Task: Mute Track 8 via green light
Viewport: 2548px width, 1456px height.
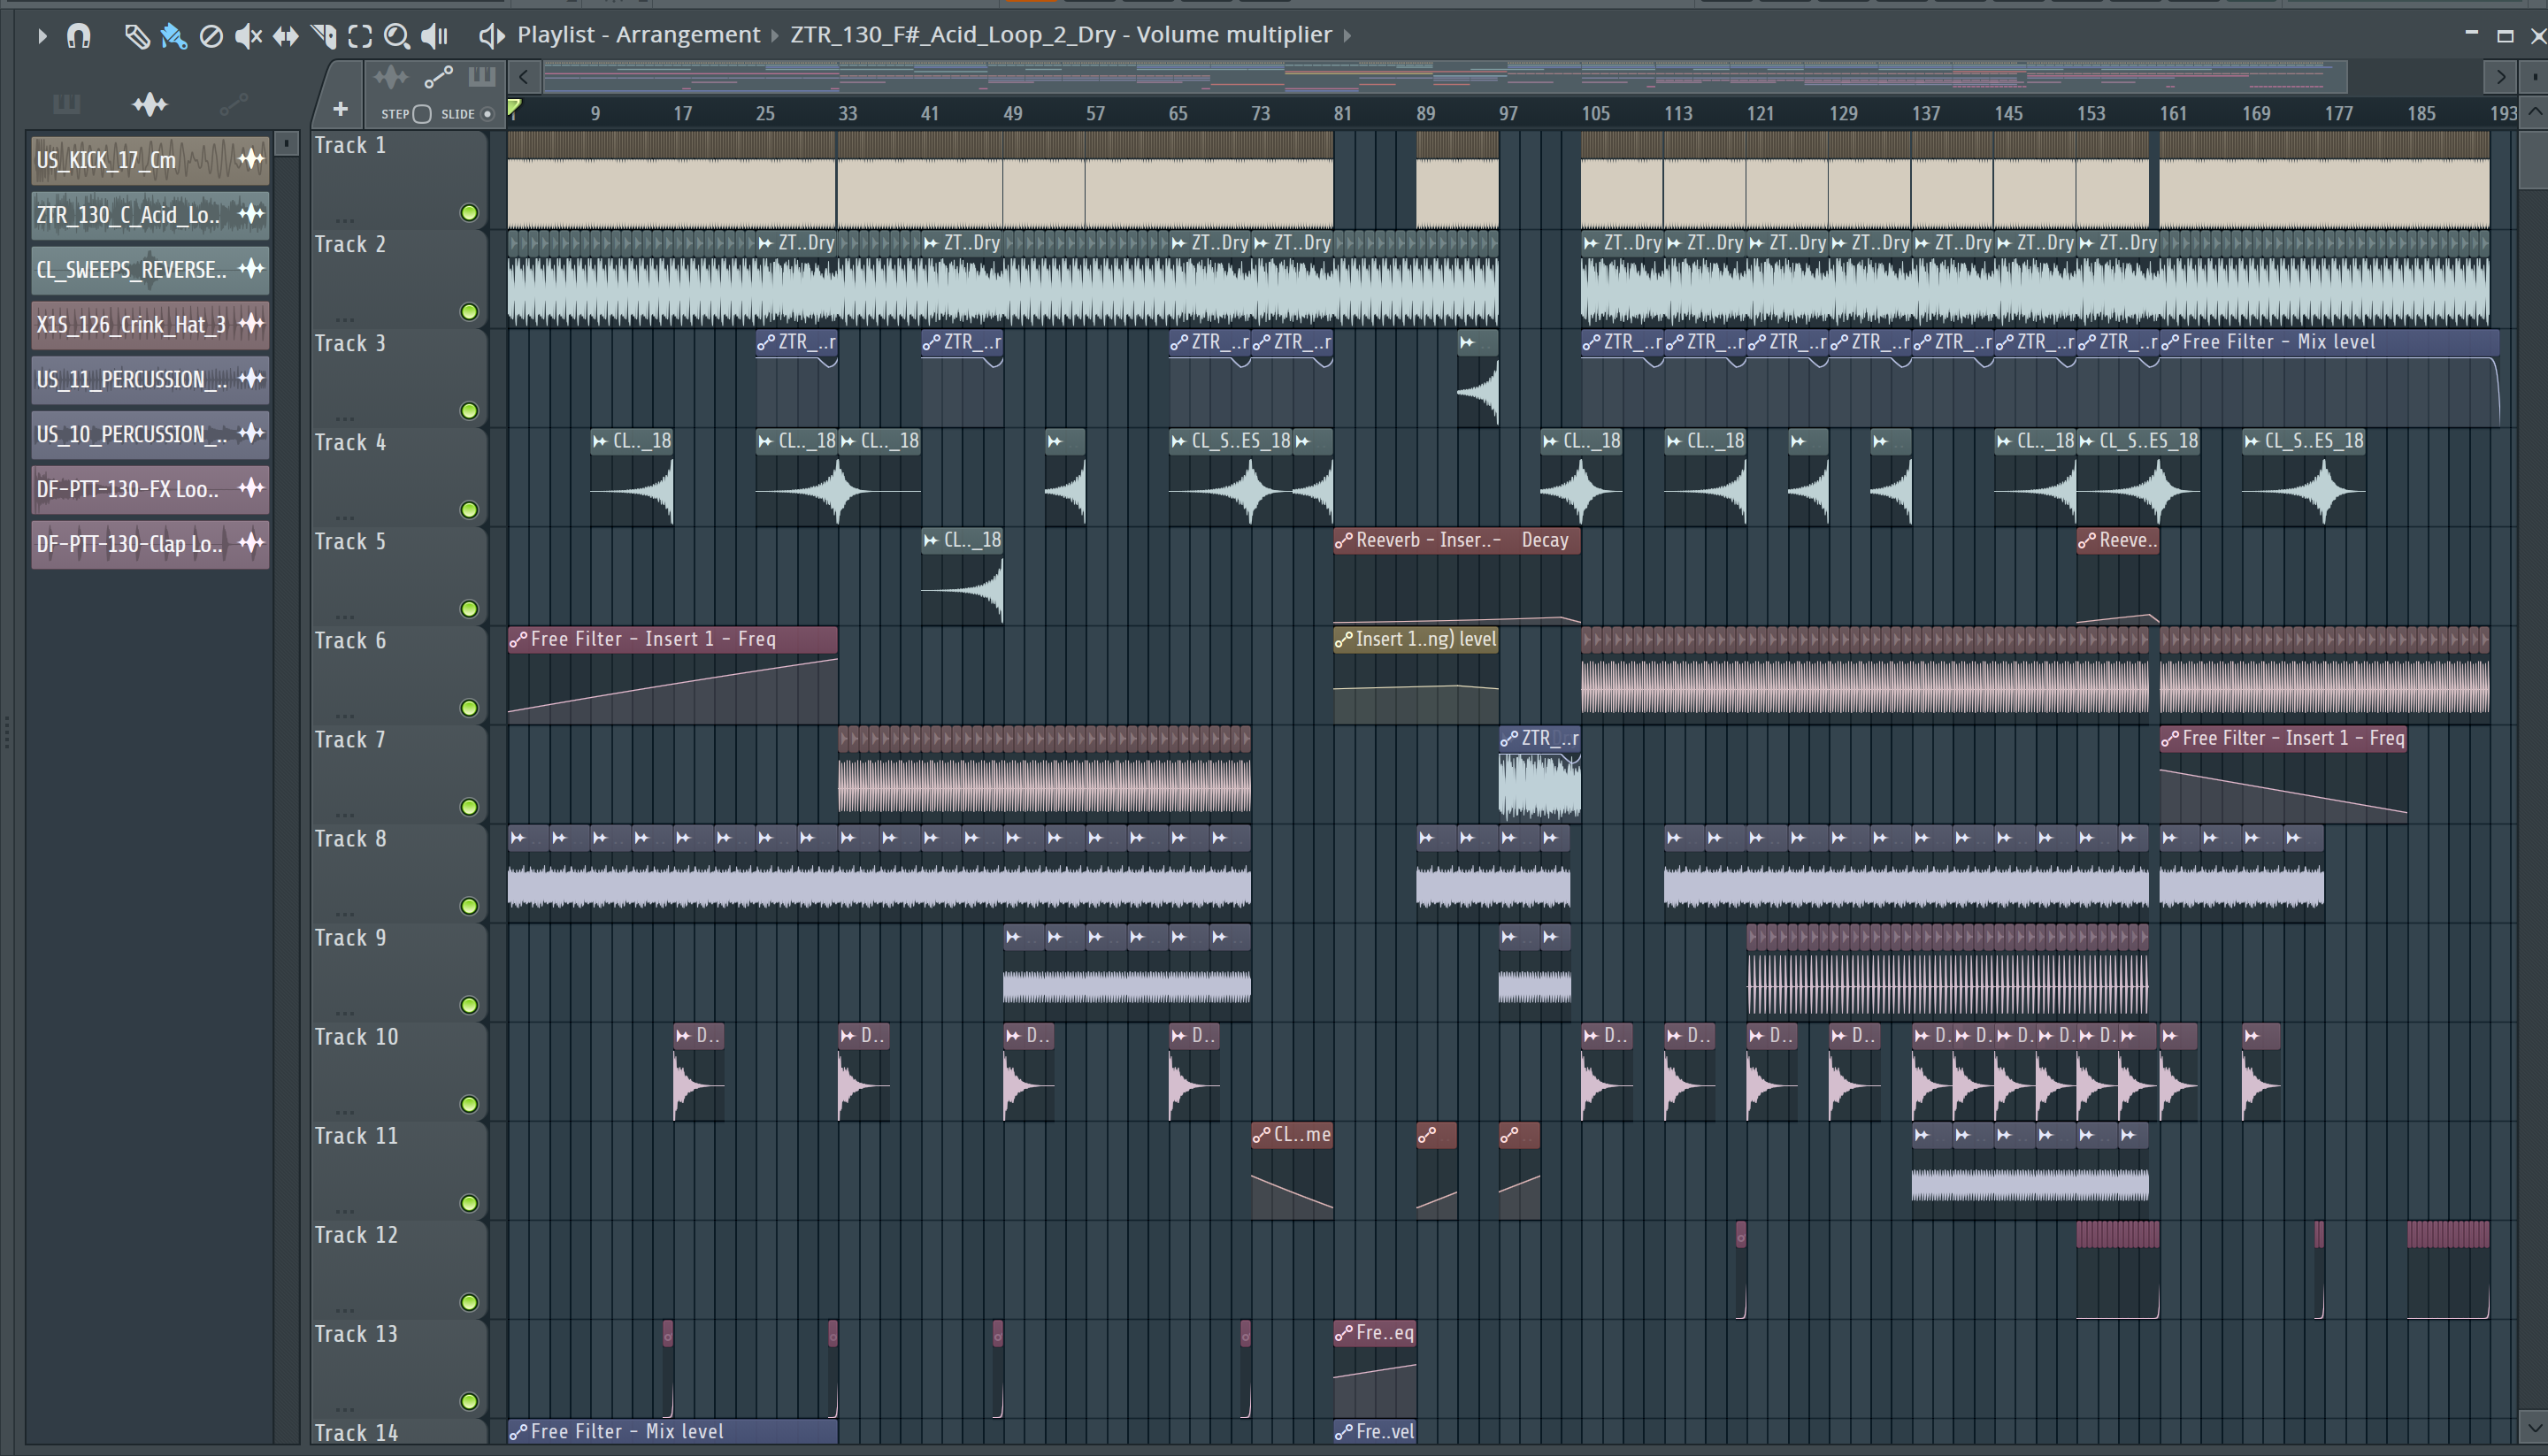Action: click(469, 906)
